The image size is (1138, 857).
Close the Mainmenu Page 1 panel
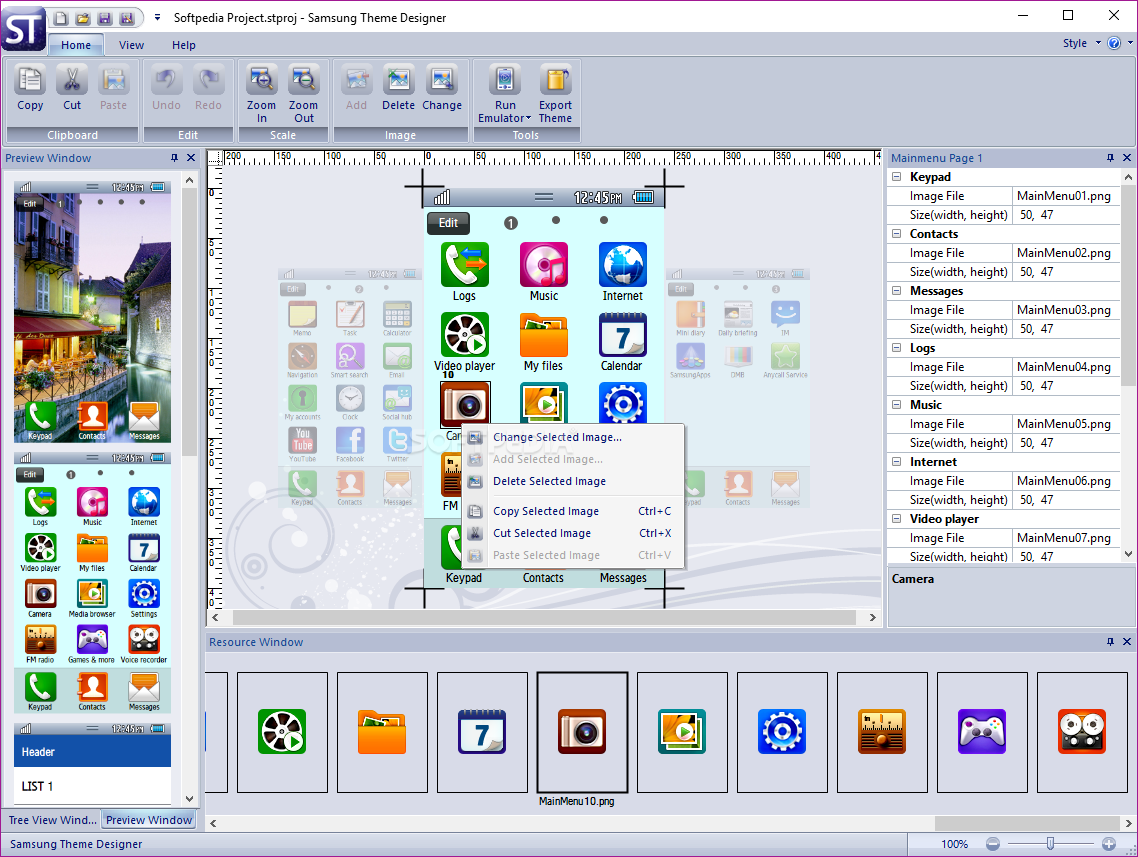click(x=1127, y=157)
